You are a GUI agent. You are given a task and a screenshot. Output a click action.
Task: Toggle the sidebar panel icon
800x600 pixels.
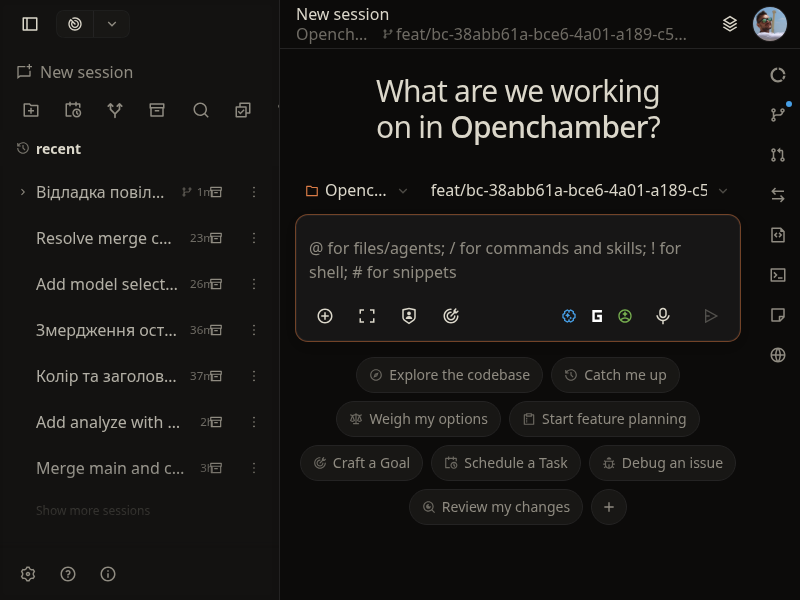pyautogui.click(x=30, y=24)
